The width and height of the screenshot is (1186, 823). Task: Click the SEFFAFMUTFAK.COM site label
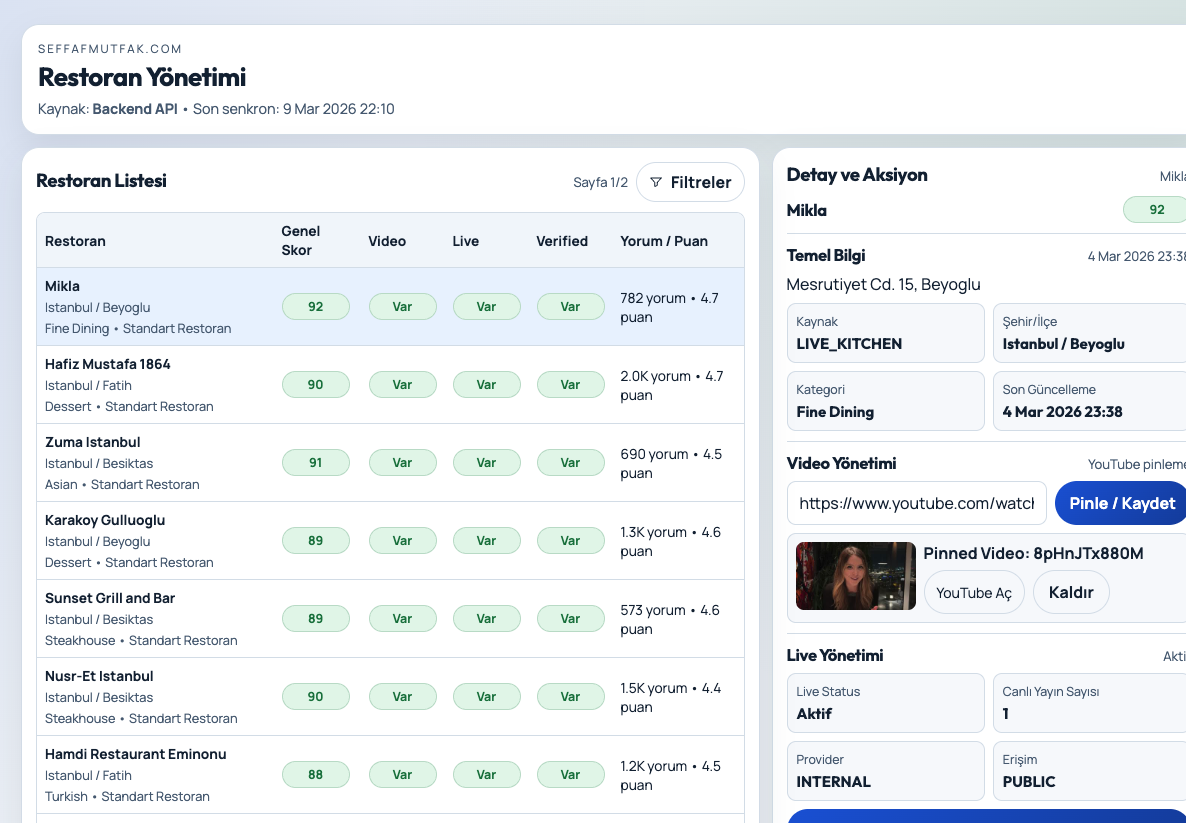click(110, 49)
